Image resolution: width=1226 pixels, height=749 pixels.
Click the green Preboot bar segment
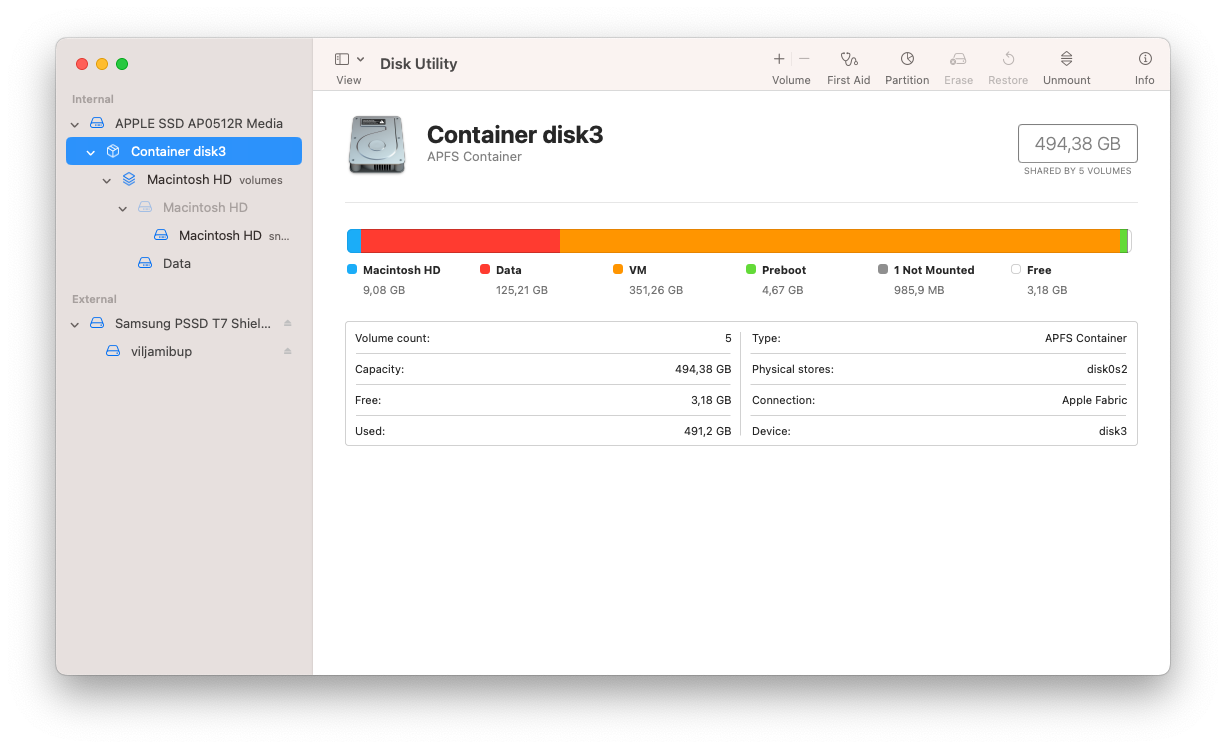pyautogui.click(x=1124, y=241)
